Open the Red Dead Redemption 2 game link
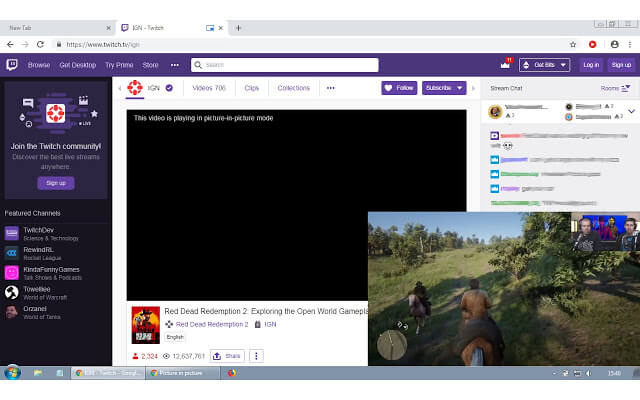 [x=212, y=324]
